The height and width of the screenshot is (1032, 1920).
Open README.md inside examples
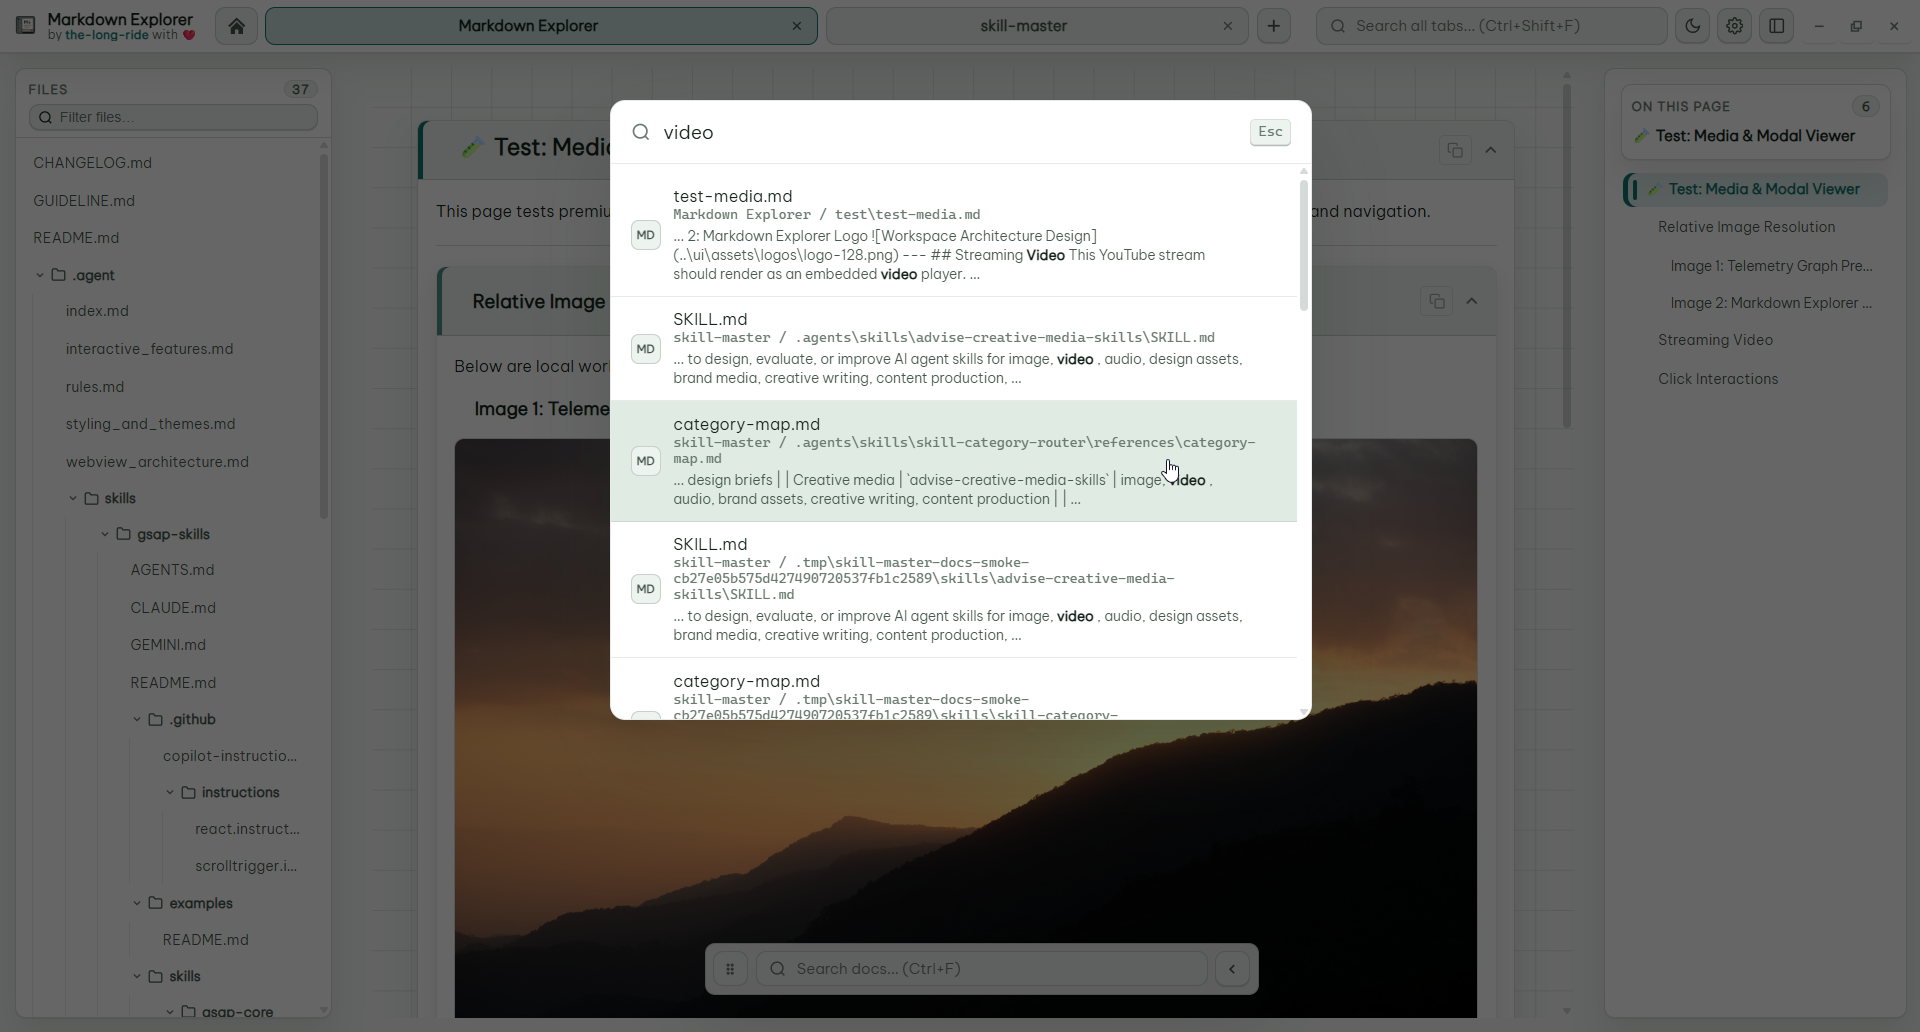coord(205,940)
